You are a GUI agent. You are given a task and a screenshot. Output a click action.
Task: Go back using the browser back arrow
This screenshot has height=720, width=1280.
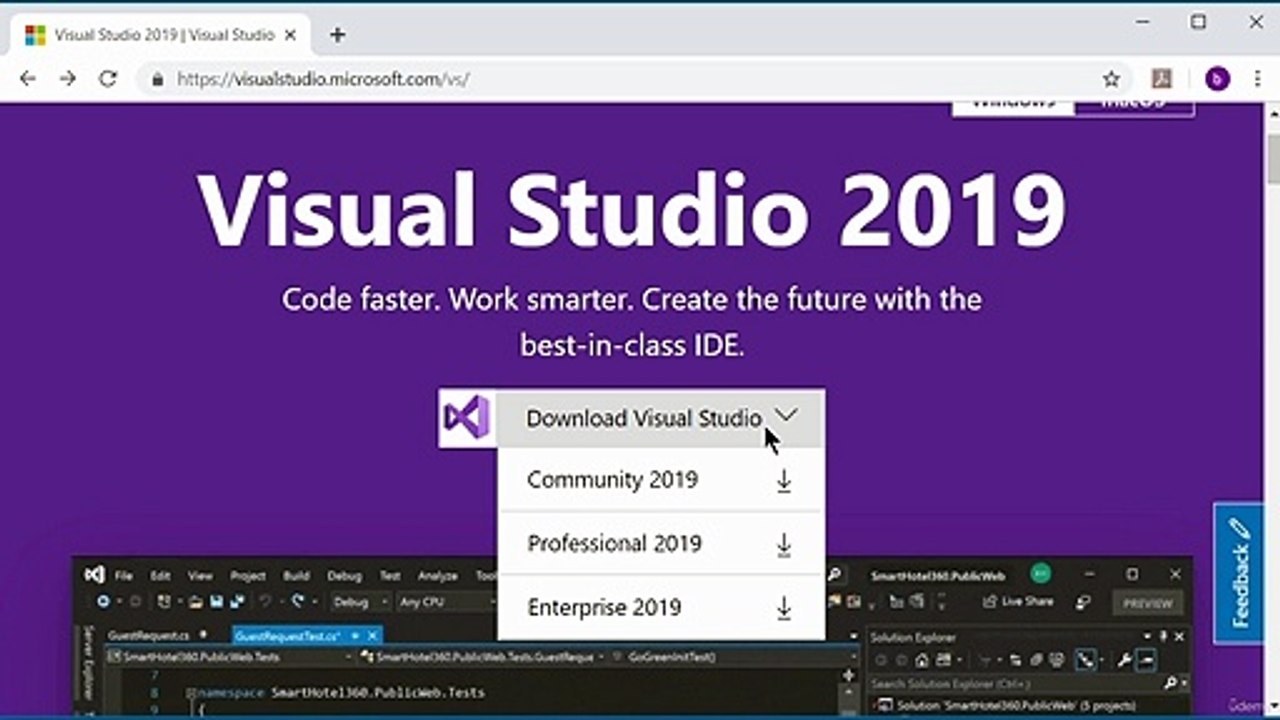pyautogui.click(x=27, y=79)
